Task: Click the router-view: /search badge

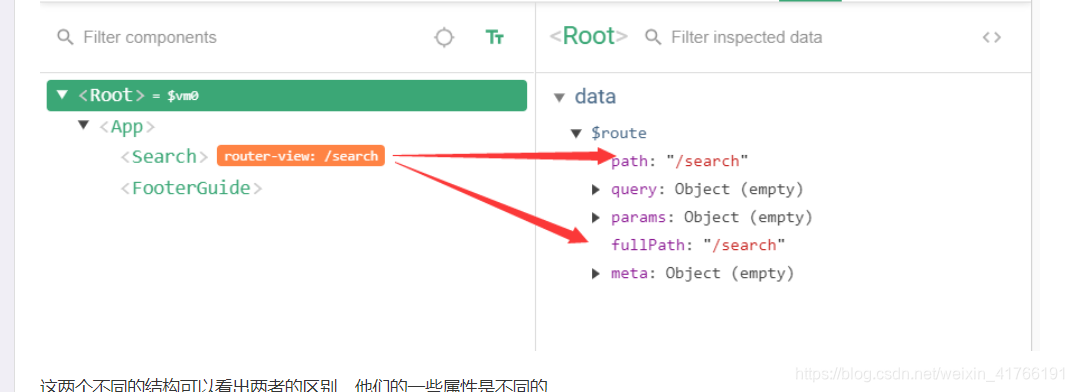Action: click(x=301, y=156)
